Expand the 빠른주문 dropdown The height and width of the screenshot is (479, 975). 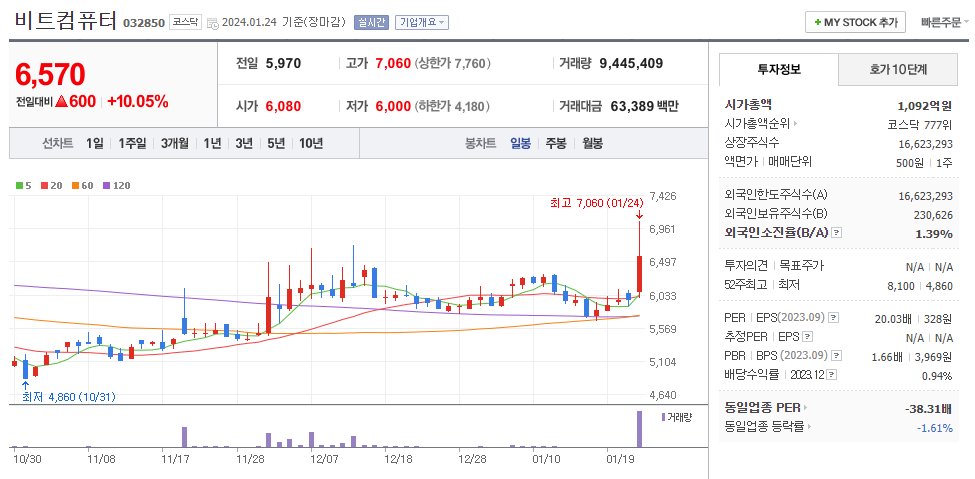[x=945, y=23]
